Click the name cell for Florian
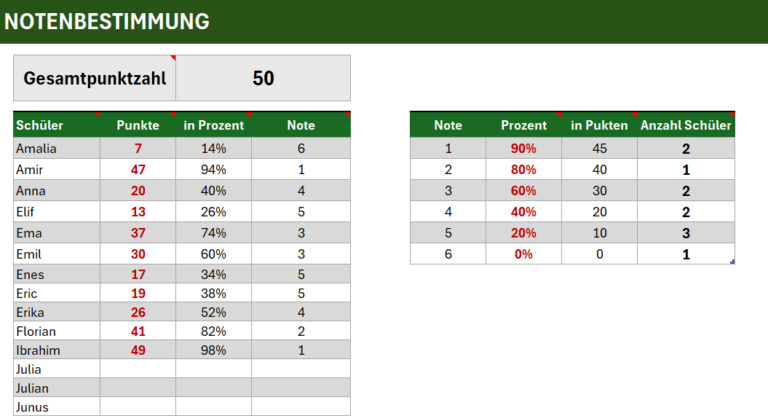 (56, 331)
